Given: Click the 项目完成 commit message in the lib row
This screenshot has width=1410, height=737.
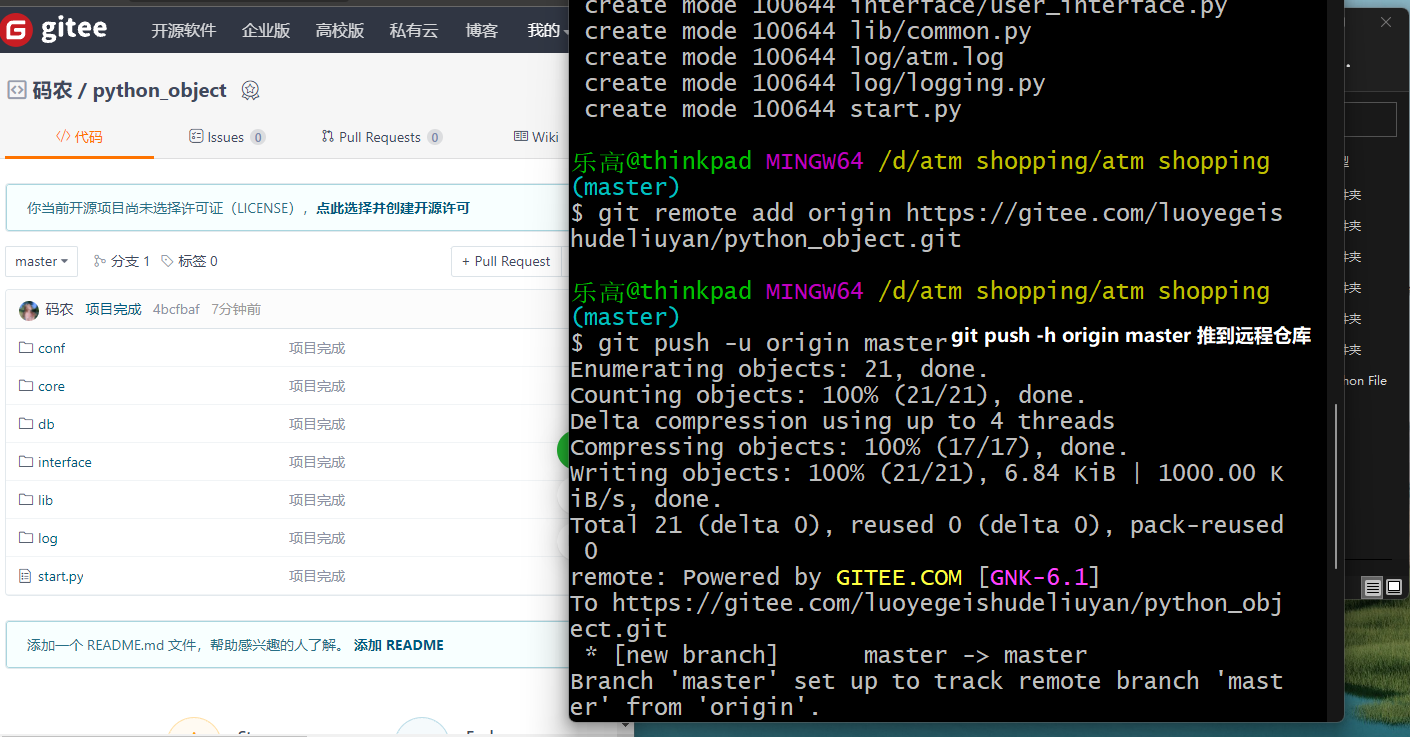Looking at the screenshot, I should click(x=317, y=500).
